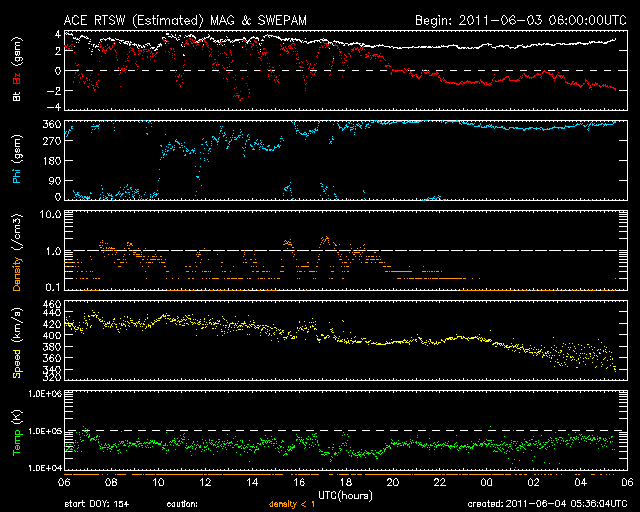Click the '0.1' tick label on Density axis
This screenshot has height=512, width=640.
pyautogui.click(x=53, y=287)
